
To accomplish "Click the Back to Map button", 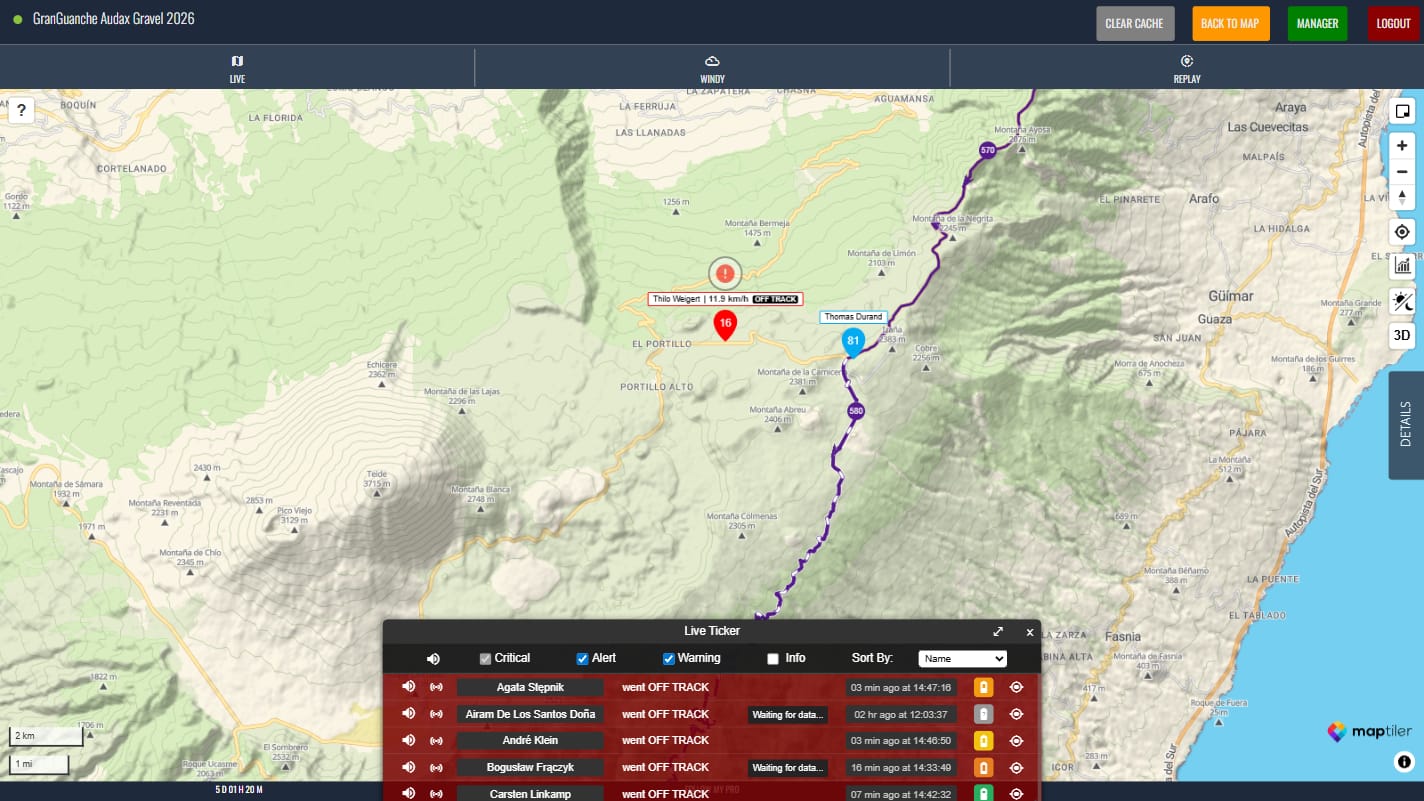I will (x=1230, y=24).
